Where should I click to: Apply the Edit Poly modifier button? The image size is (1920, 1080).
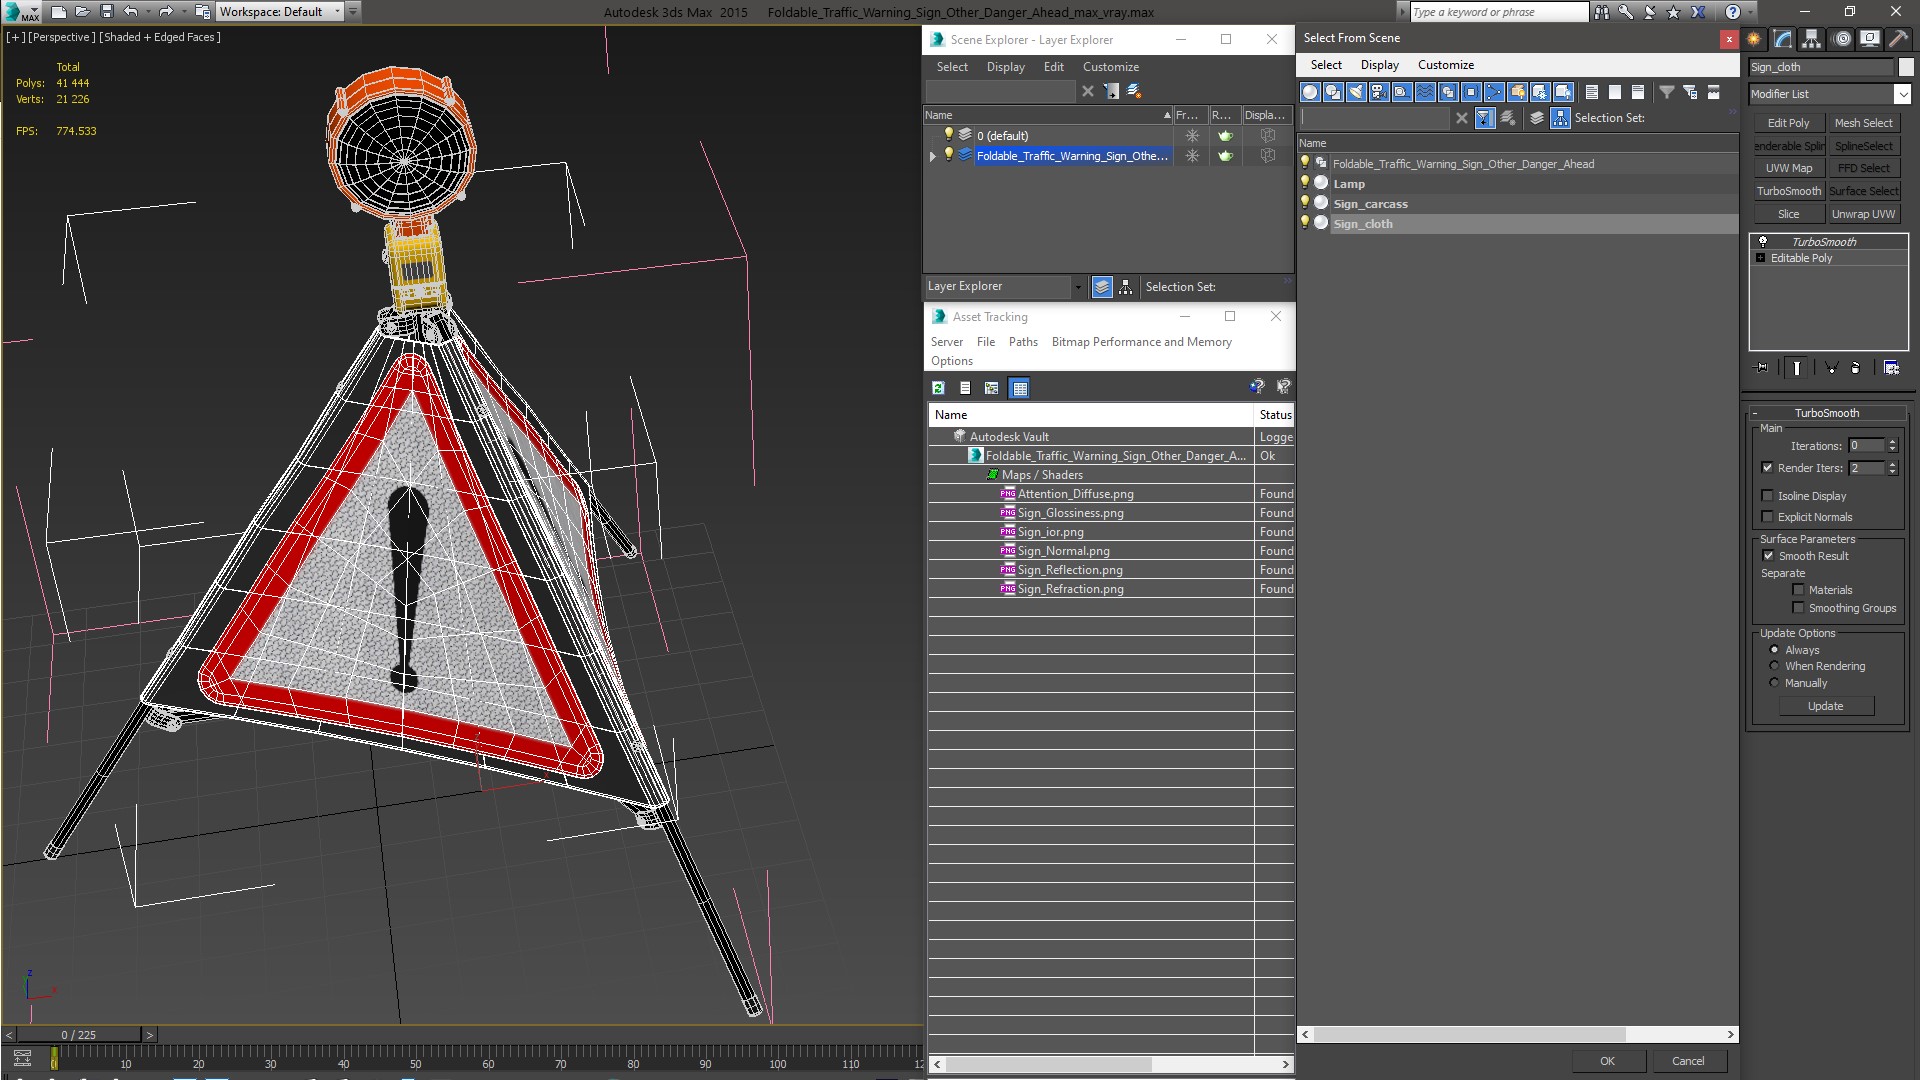click(1788, 123)
